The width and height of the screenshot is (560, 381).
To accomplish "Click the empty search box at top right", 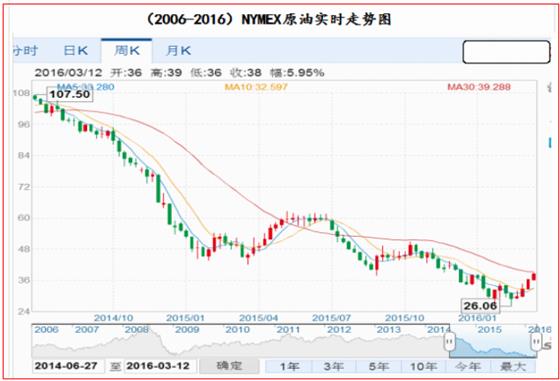I will (506, 52).
